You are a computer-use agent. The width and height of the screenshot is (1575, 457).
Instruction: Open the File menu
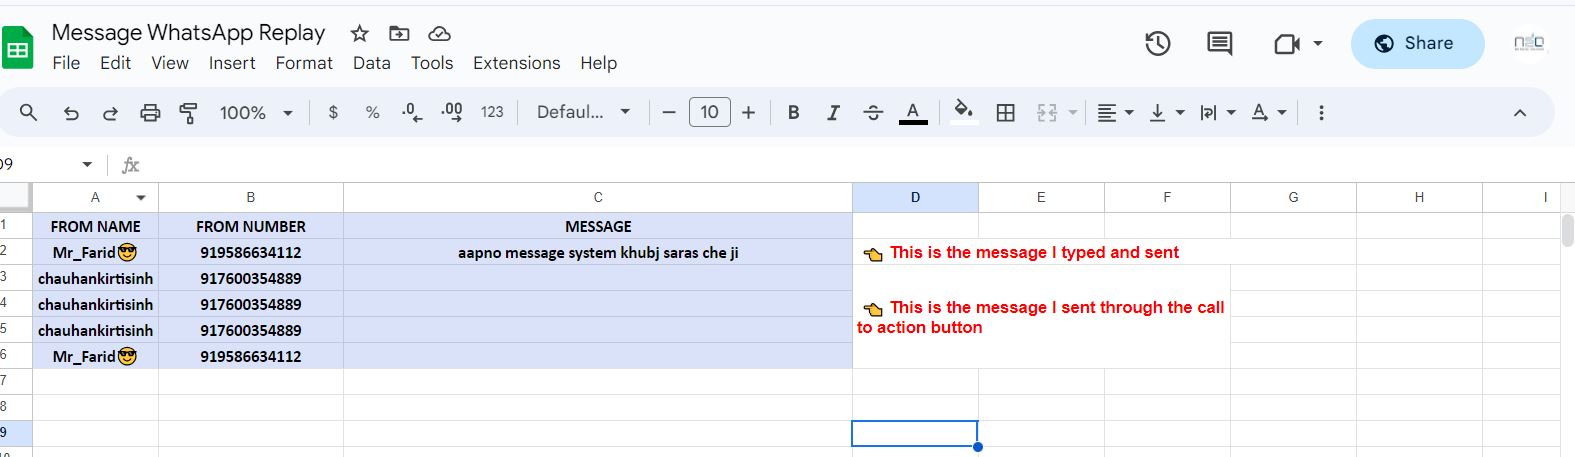pos(66,63)
